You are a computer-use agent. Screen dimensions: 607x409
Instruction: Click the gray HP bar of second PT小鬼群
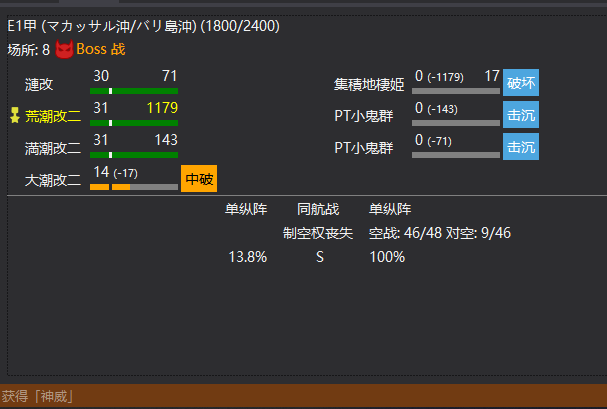456,155
